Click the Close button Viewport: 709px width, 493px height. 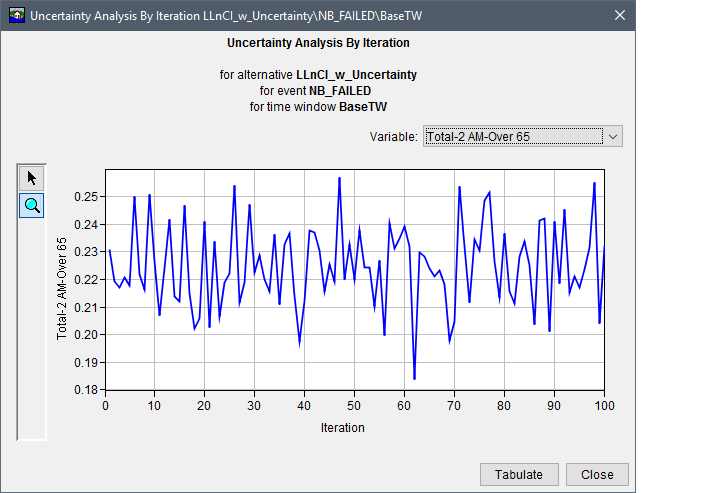(597, 474)
